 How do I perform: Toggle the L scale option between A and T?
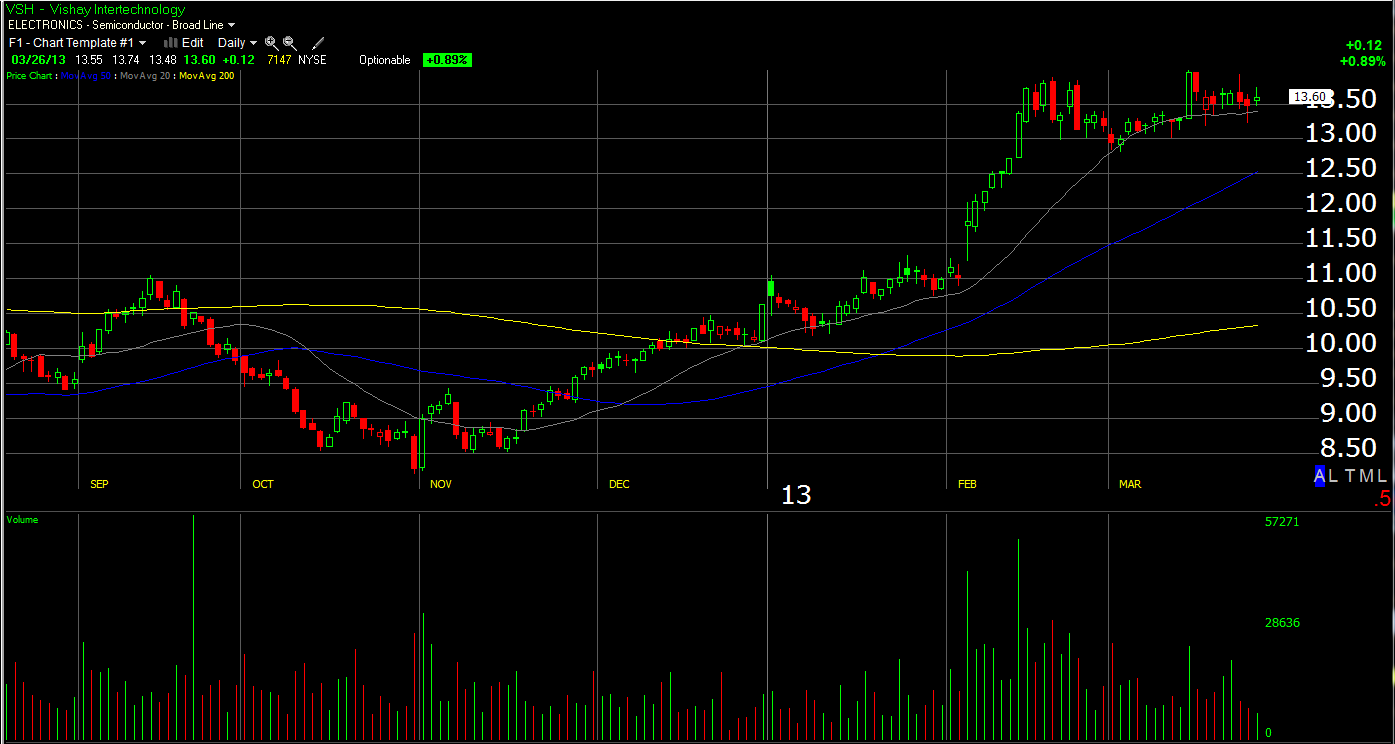[1334, 476]
